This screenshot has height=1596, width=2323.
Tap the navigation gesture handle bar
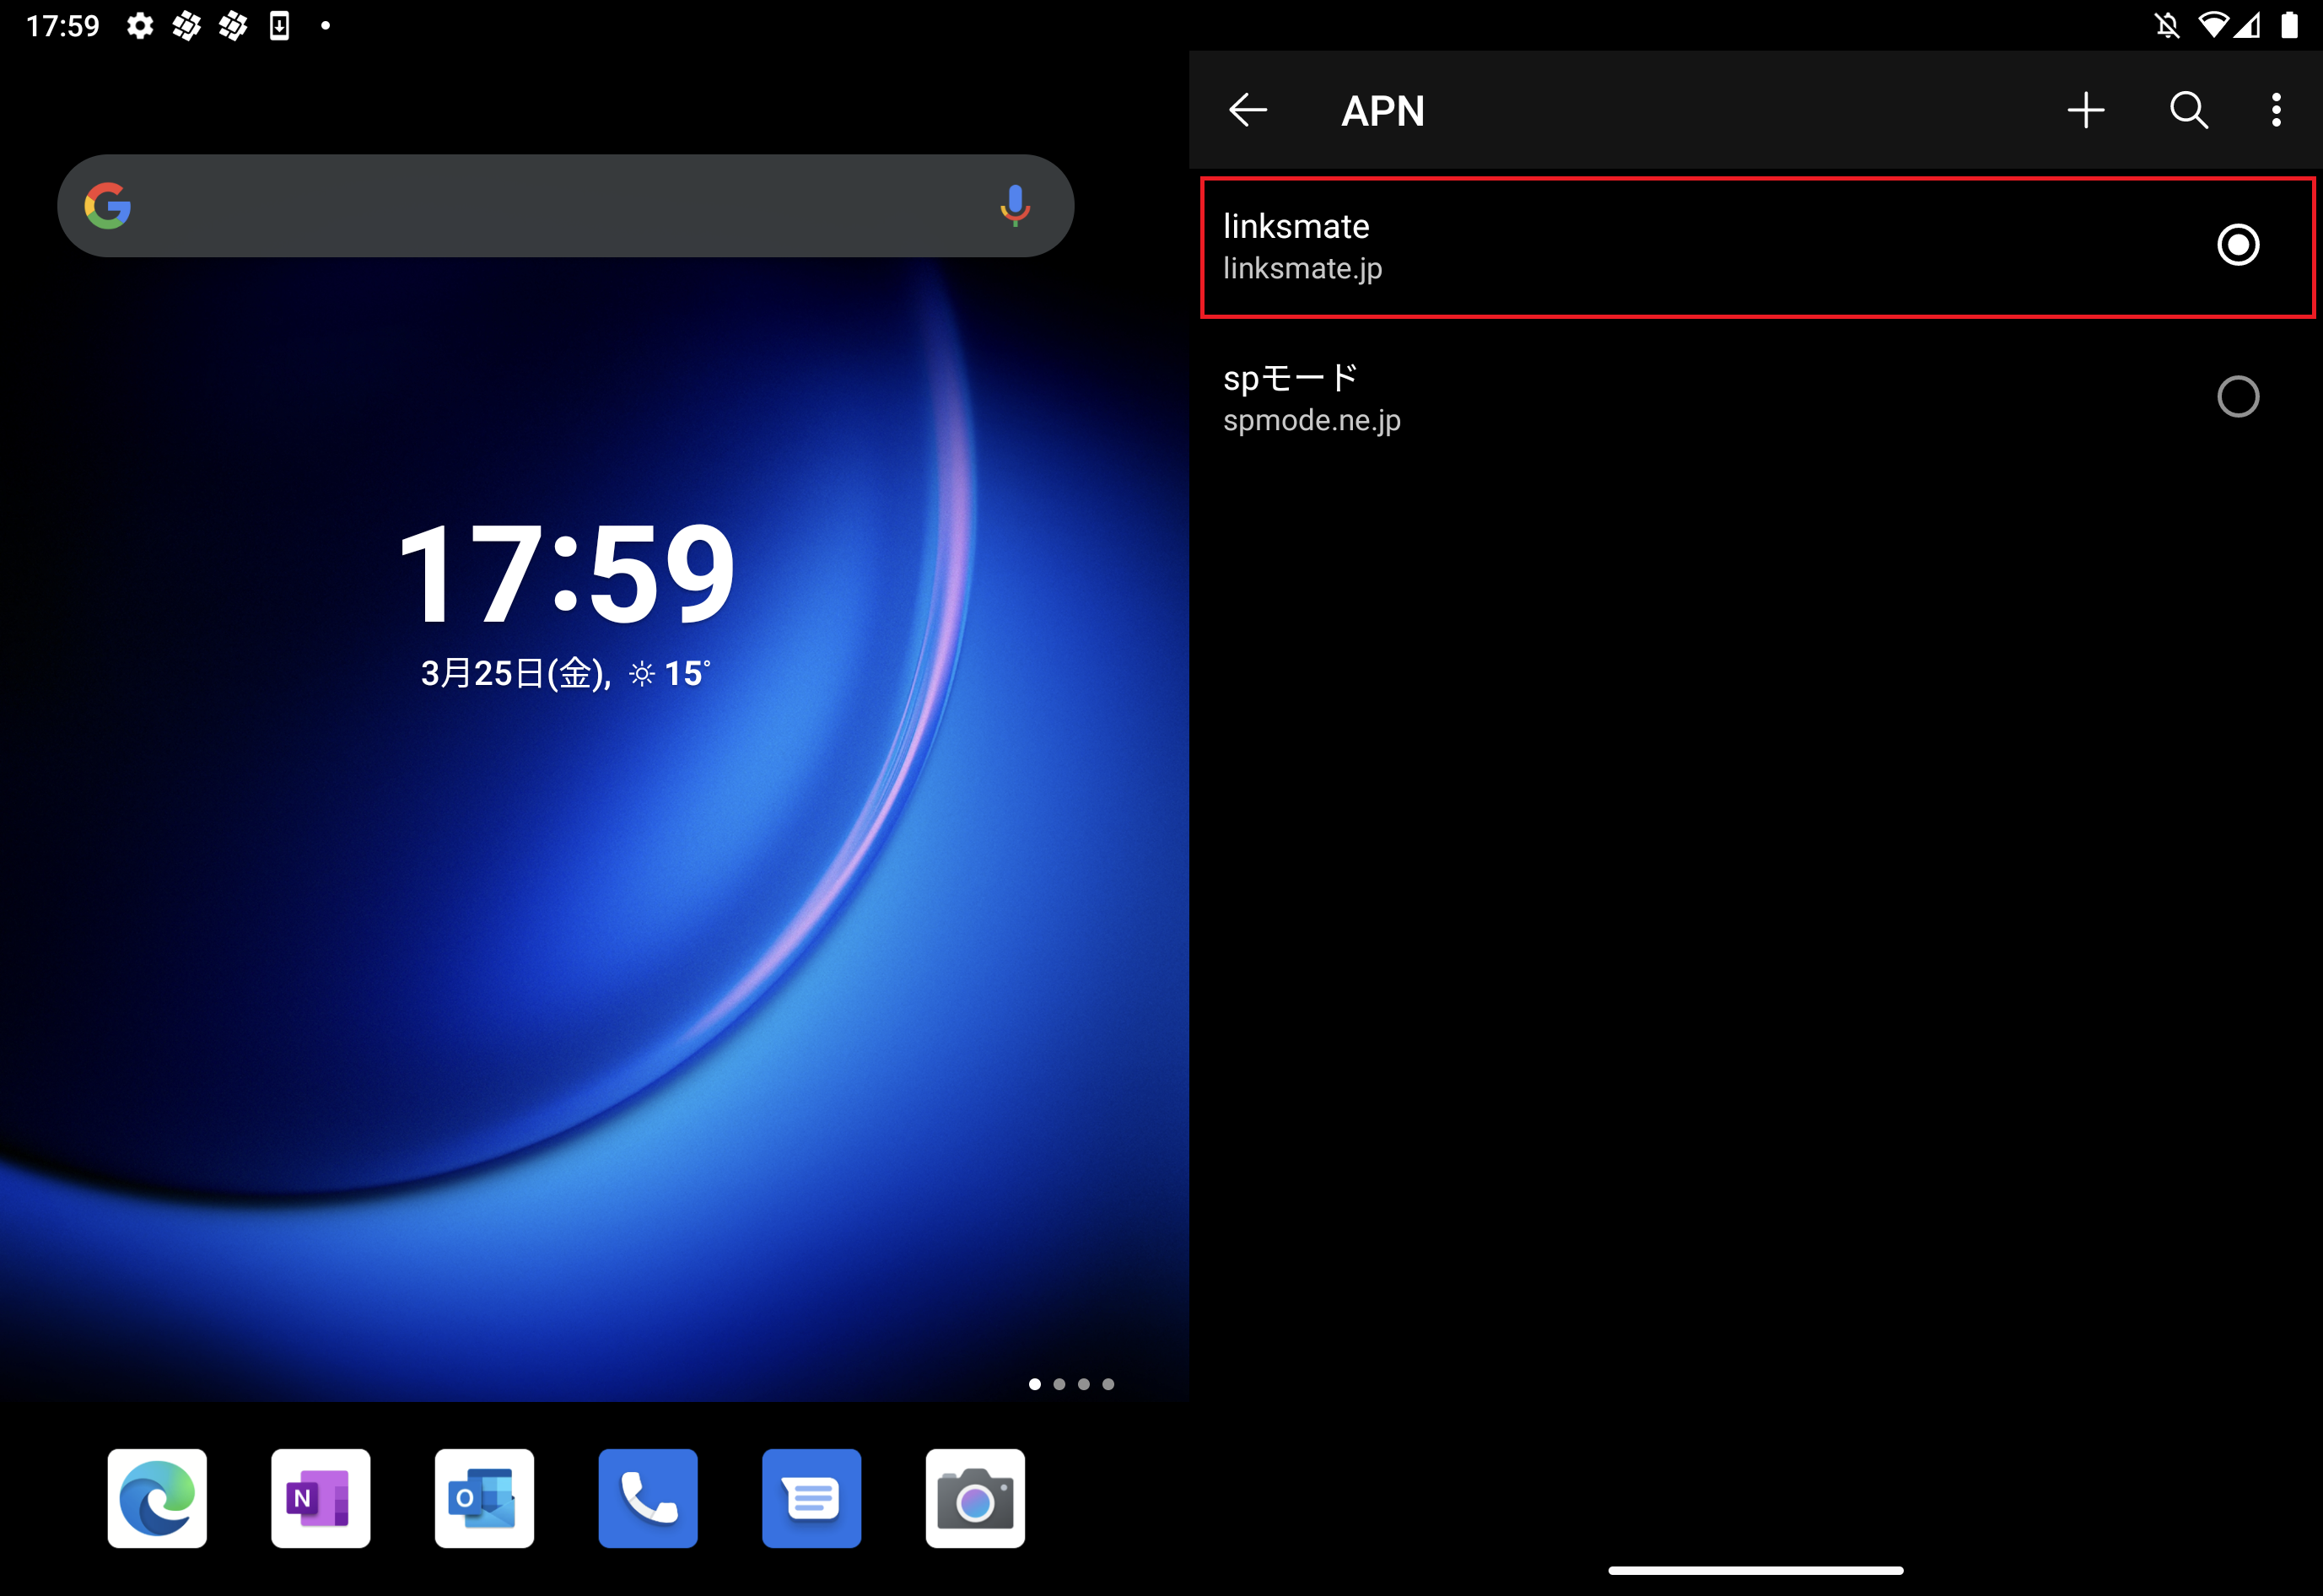tap(1755, 1570)
